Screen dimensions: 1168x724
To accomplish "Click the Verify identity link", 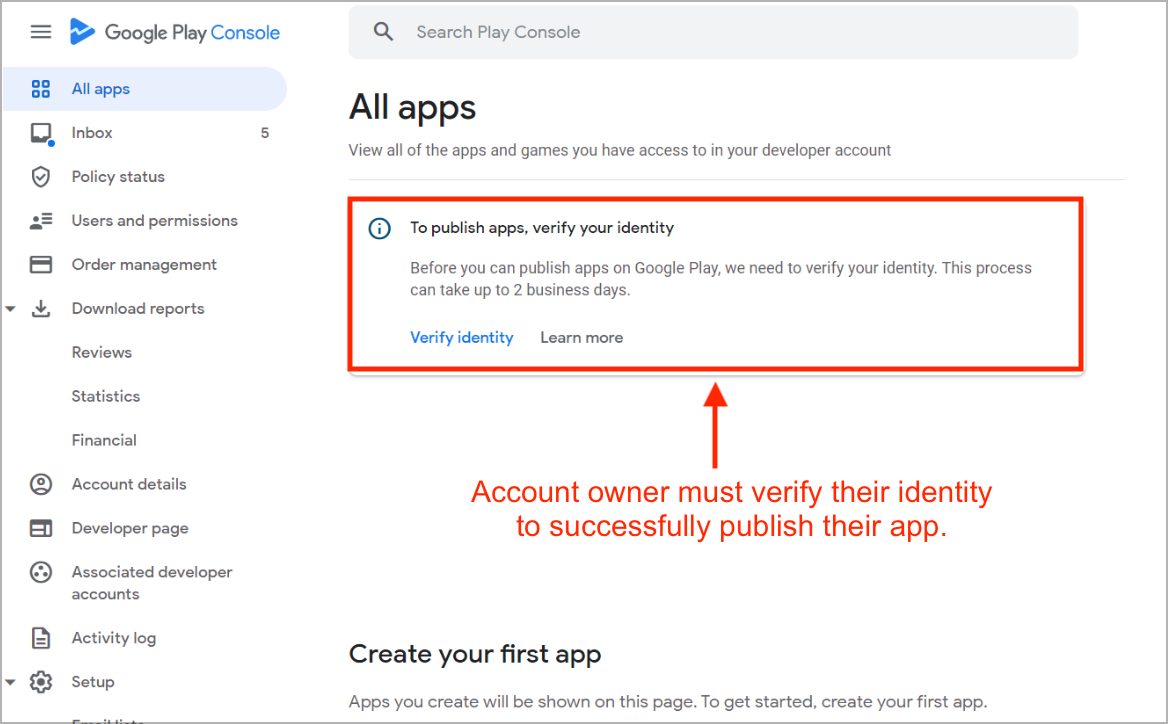I will 461,338.
